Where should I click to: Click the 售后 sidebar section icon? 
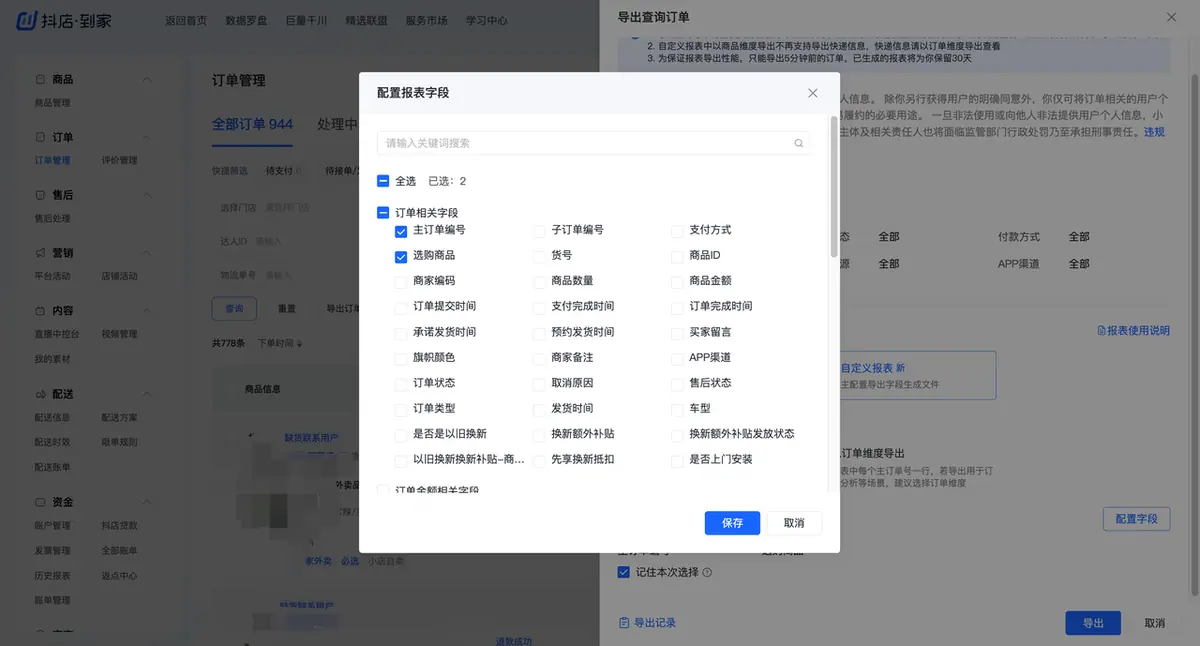[40, 195]
